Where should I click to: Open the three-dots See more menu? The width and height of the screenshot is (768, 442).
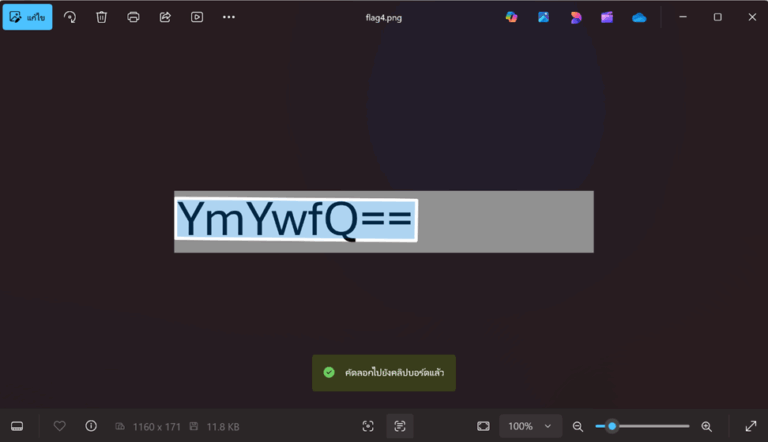click(229, 17)
